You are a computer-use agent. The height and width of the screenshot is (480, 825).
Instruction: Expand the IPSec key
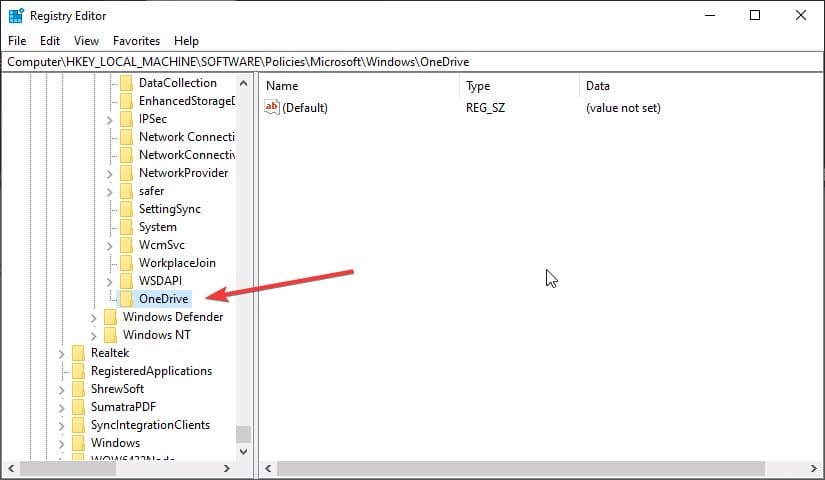coord(109,121)
